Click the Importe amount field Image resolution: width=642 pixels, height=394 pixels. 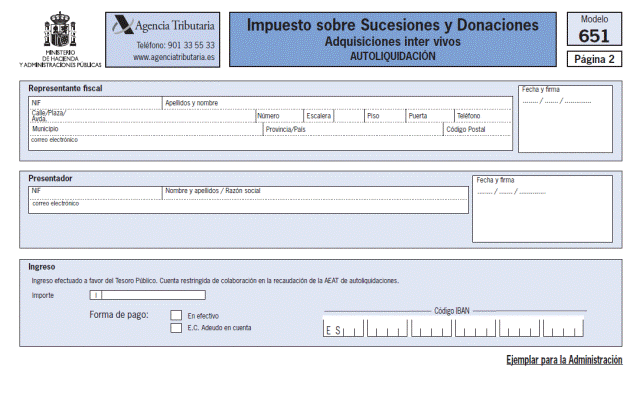click(147, 295)
